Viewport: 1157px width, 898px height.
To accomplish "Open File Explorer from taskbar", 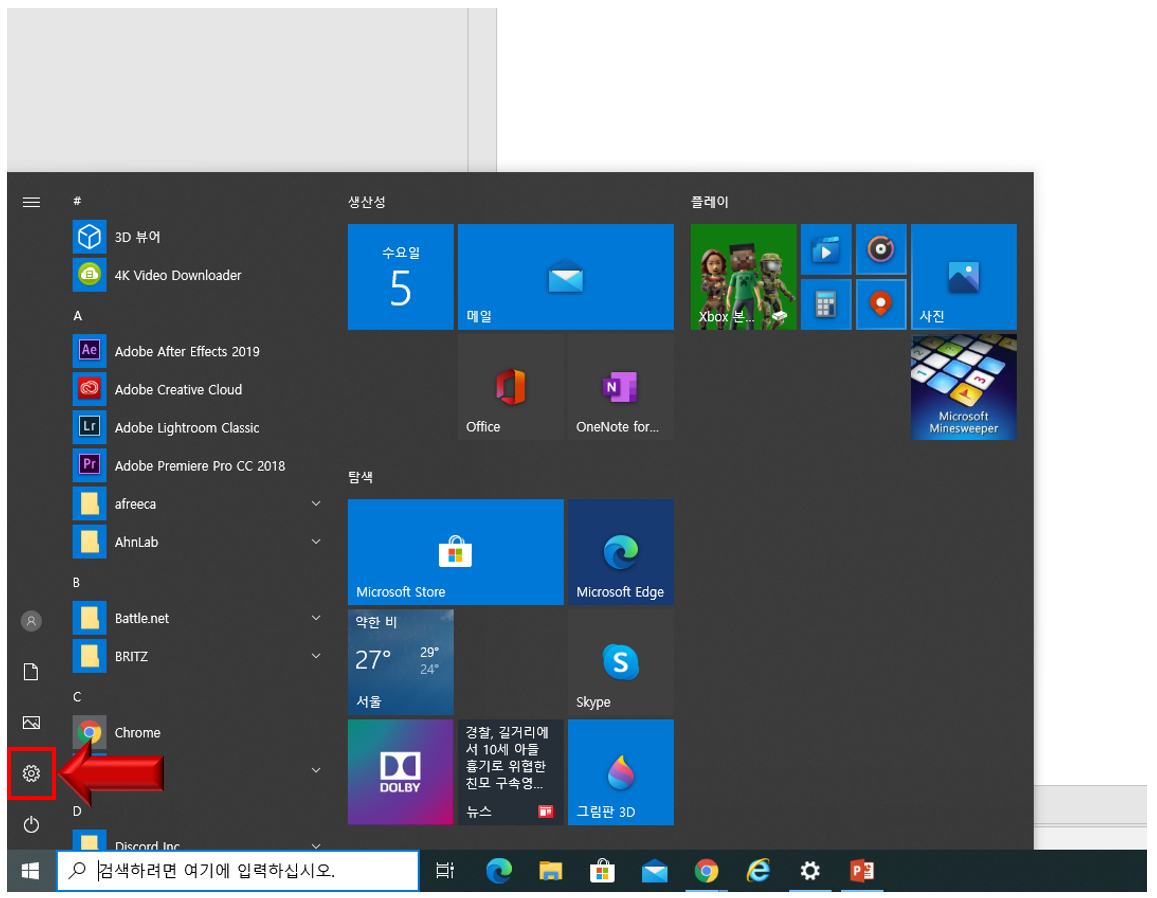I will (550, 871).
